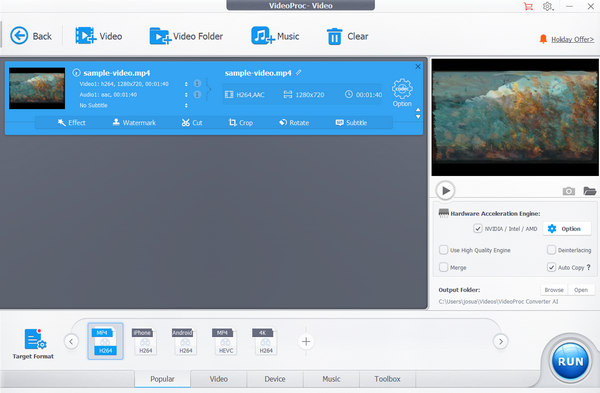600x393 pixels.
Task: Add a Video Folder
Action: [x=186, y=36]
